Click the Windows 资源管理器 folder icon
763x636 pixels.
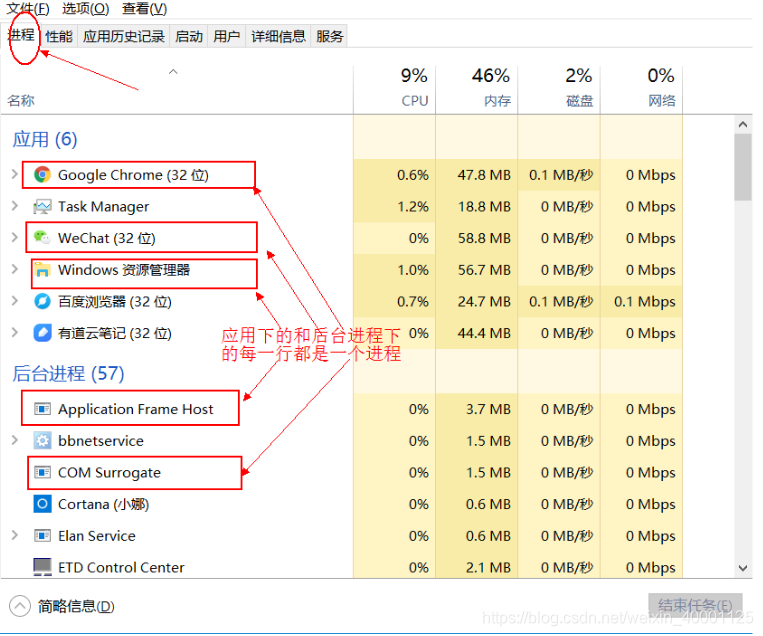coord(42,270)
